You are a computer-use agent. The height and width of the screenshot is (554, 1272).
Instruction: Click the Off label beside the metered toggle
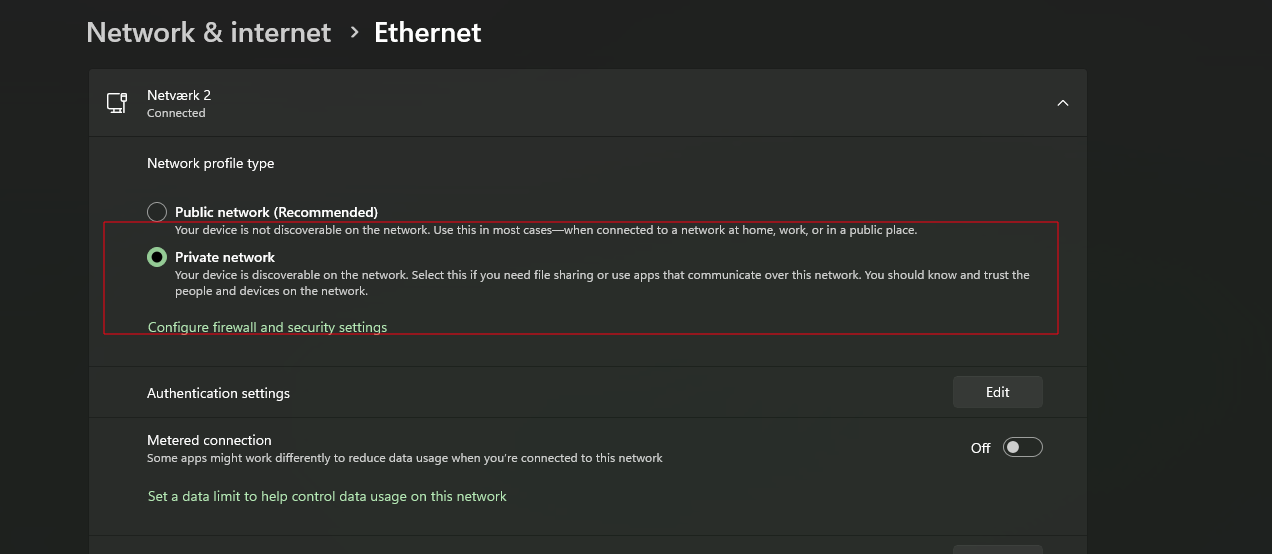[x=980, y=448]
